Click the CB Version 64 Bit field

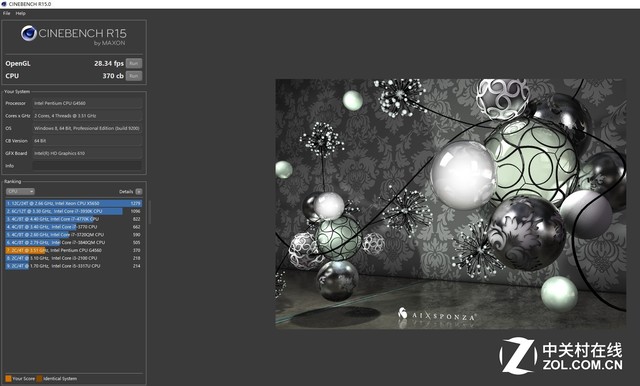click(x=87, y=141)
